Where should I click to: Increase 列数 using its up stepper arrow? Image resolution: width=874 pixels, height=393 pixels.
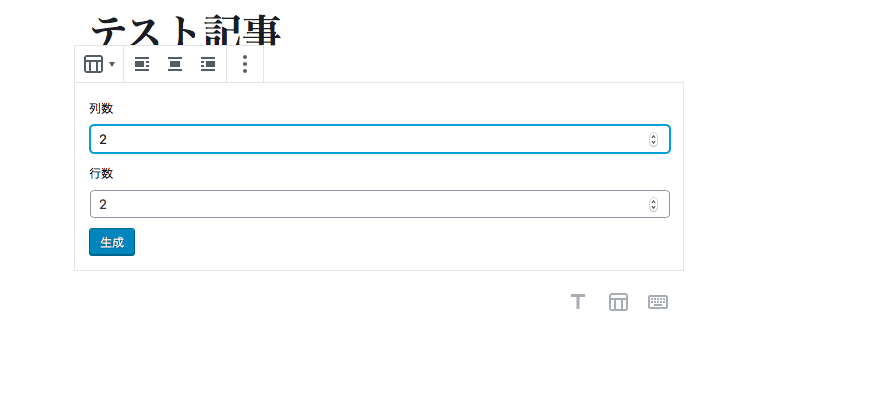[x=653, y=137]
